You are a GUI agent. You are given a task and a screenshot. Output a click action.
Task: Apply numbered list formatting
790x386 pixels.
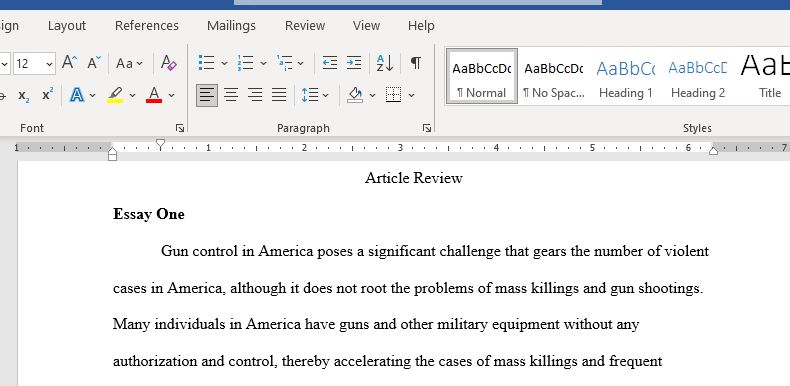coord(245,63)
